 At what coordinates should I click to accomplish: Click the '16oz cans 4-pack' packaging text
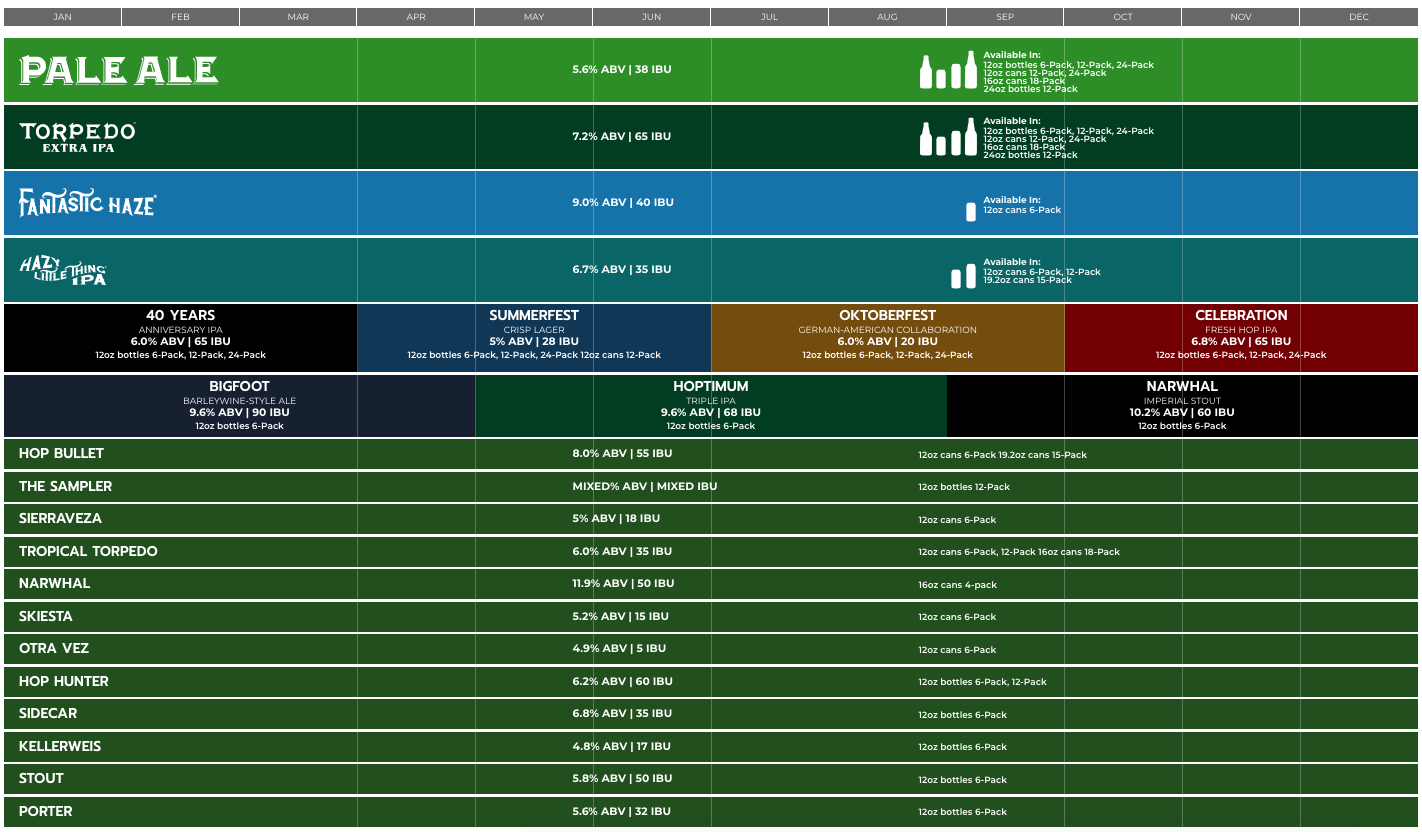957,585
